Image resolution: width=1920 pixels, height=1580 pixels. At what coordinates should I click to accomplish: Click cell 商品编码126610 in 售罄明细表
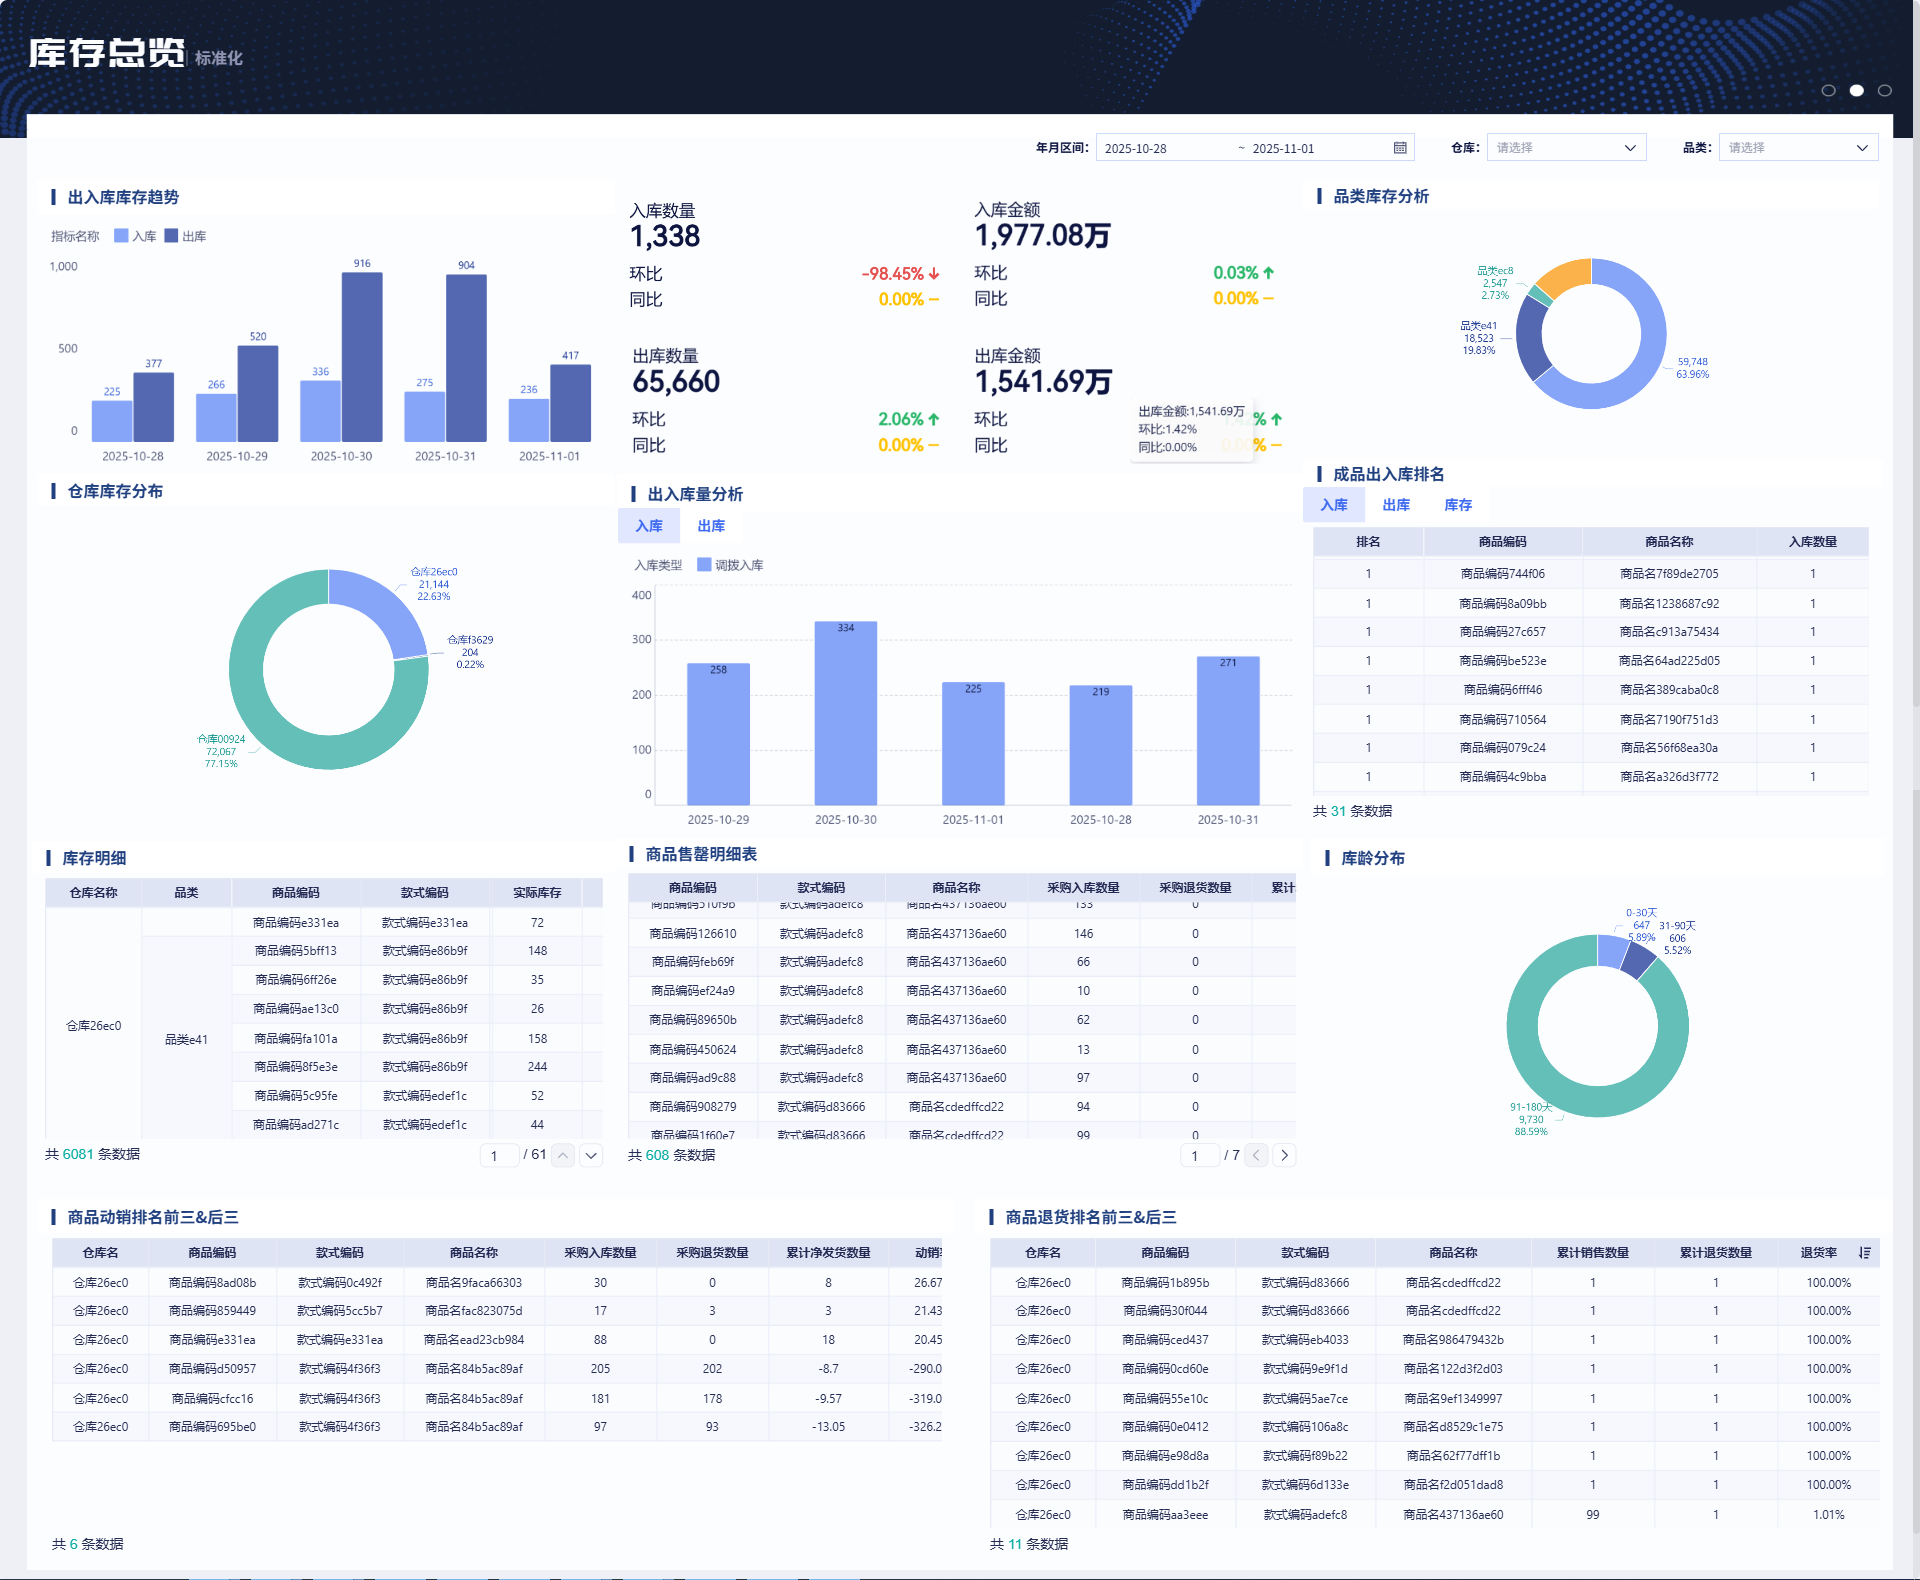[x=693, y=934]
